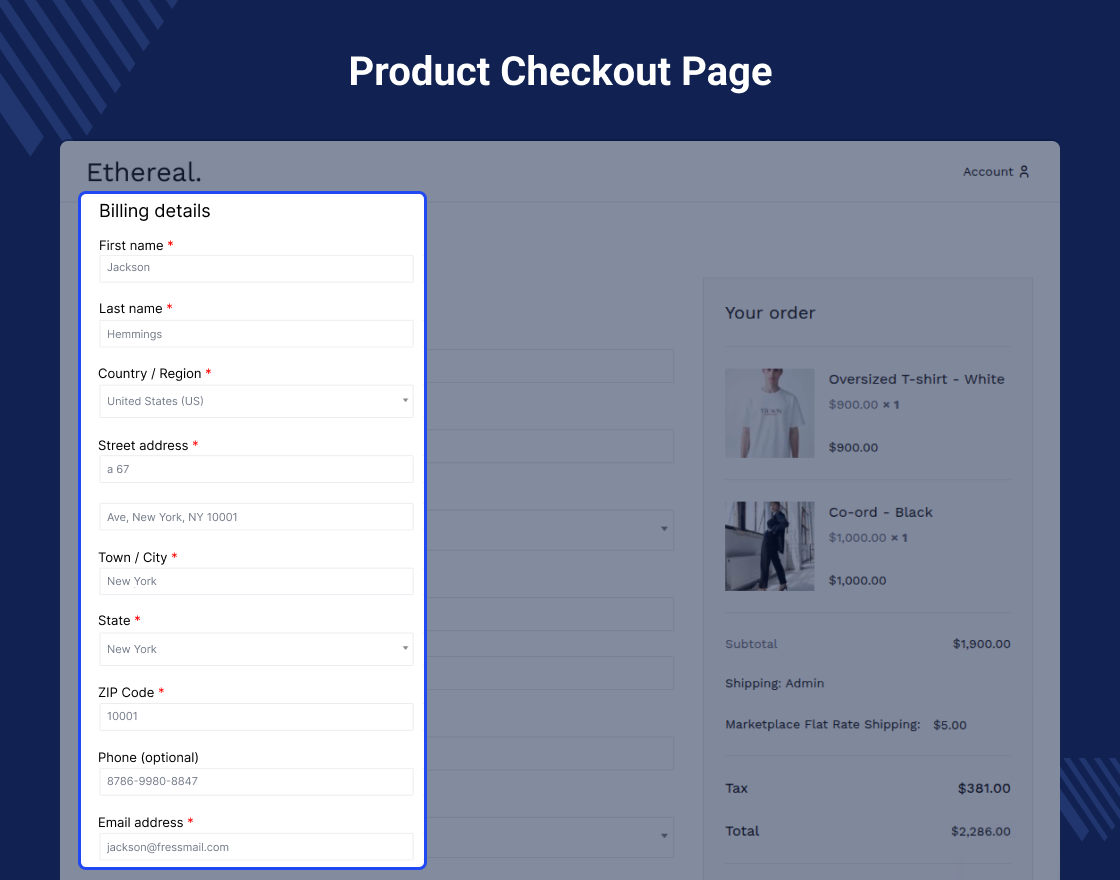Click the Account user icon

[x=1023, y=172]
